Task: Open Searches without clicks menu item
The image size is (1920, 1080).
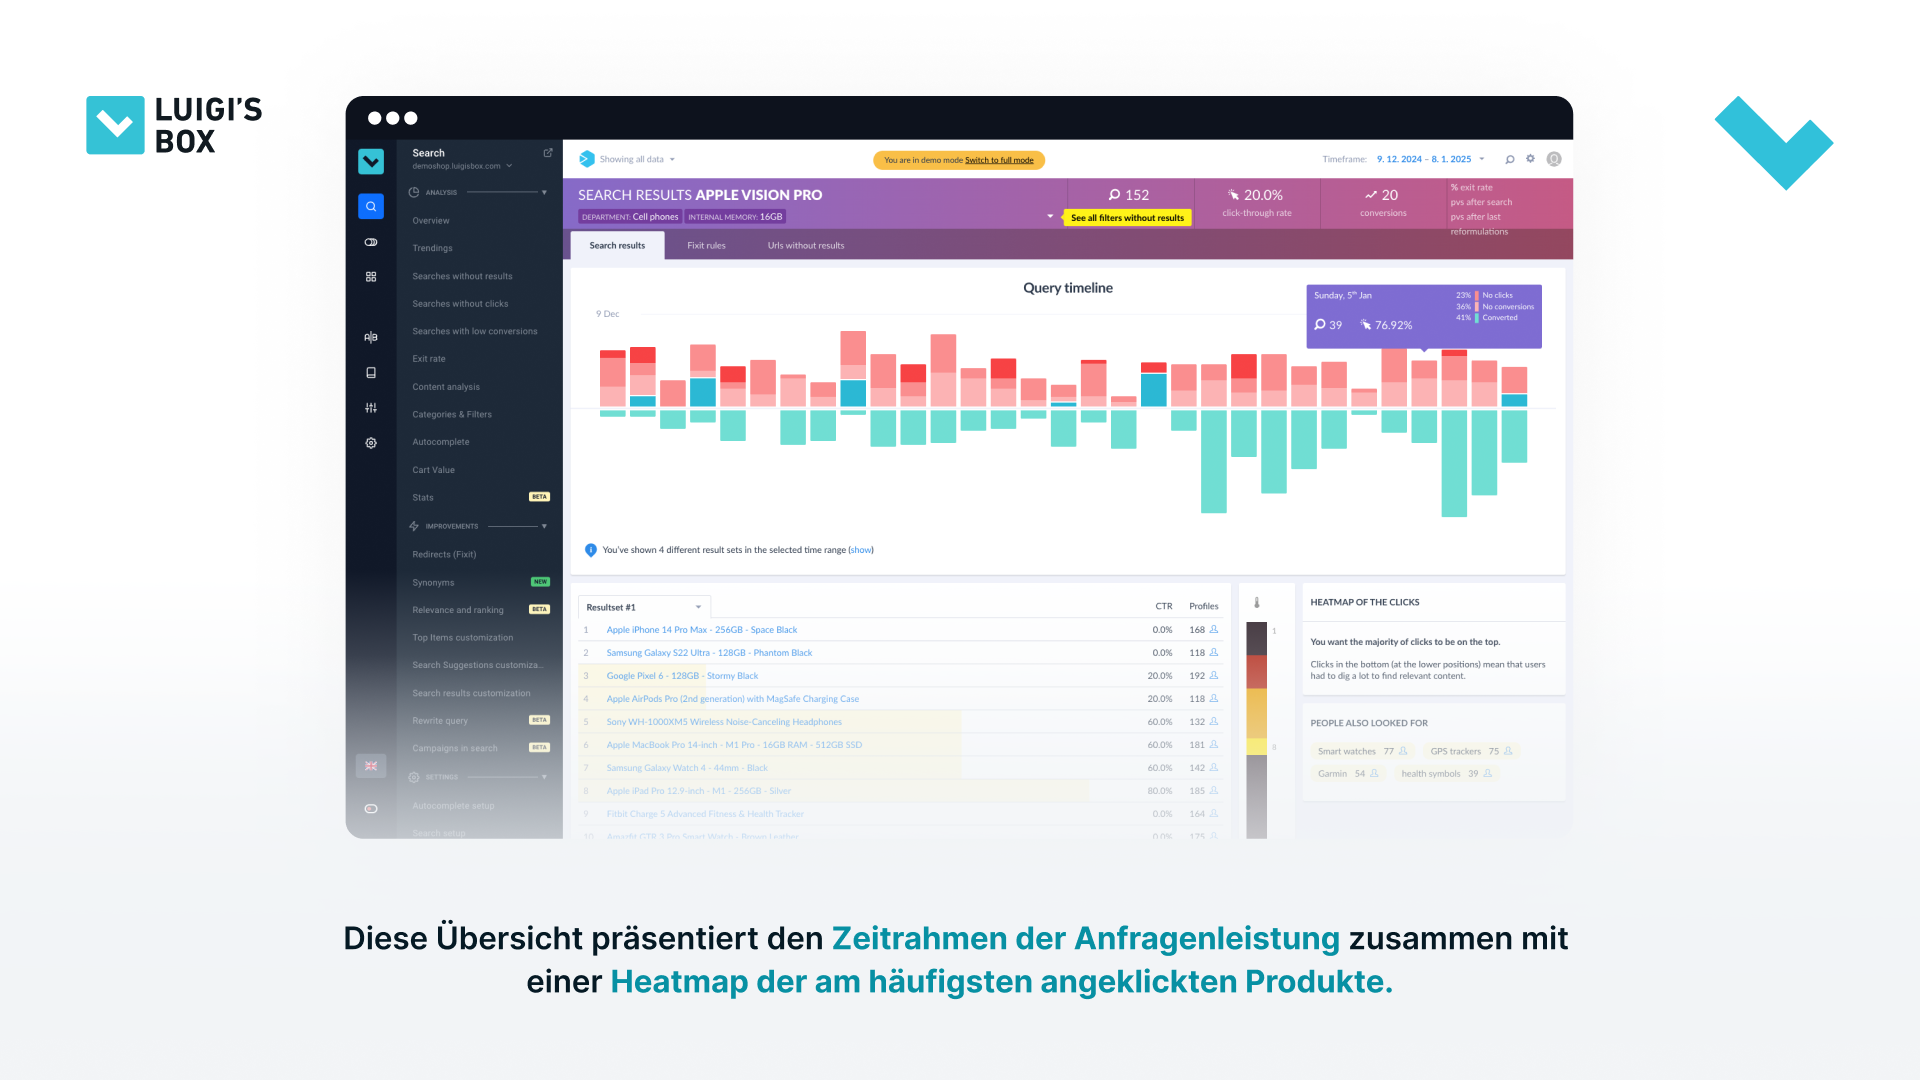Action: (460, 304)
